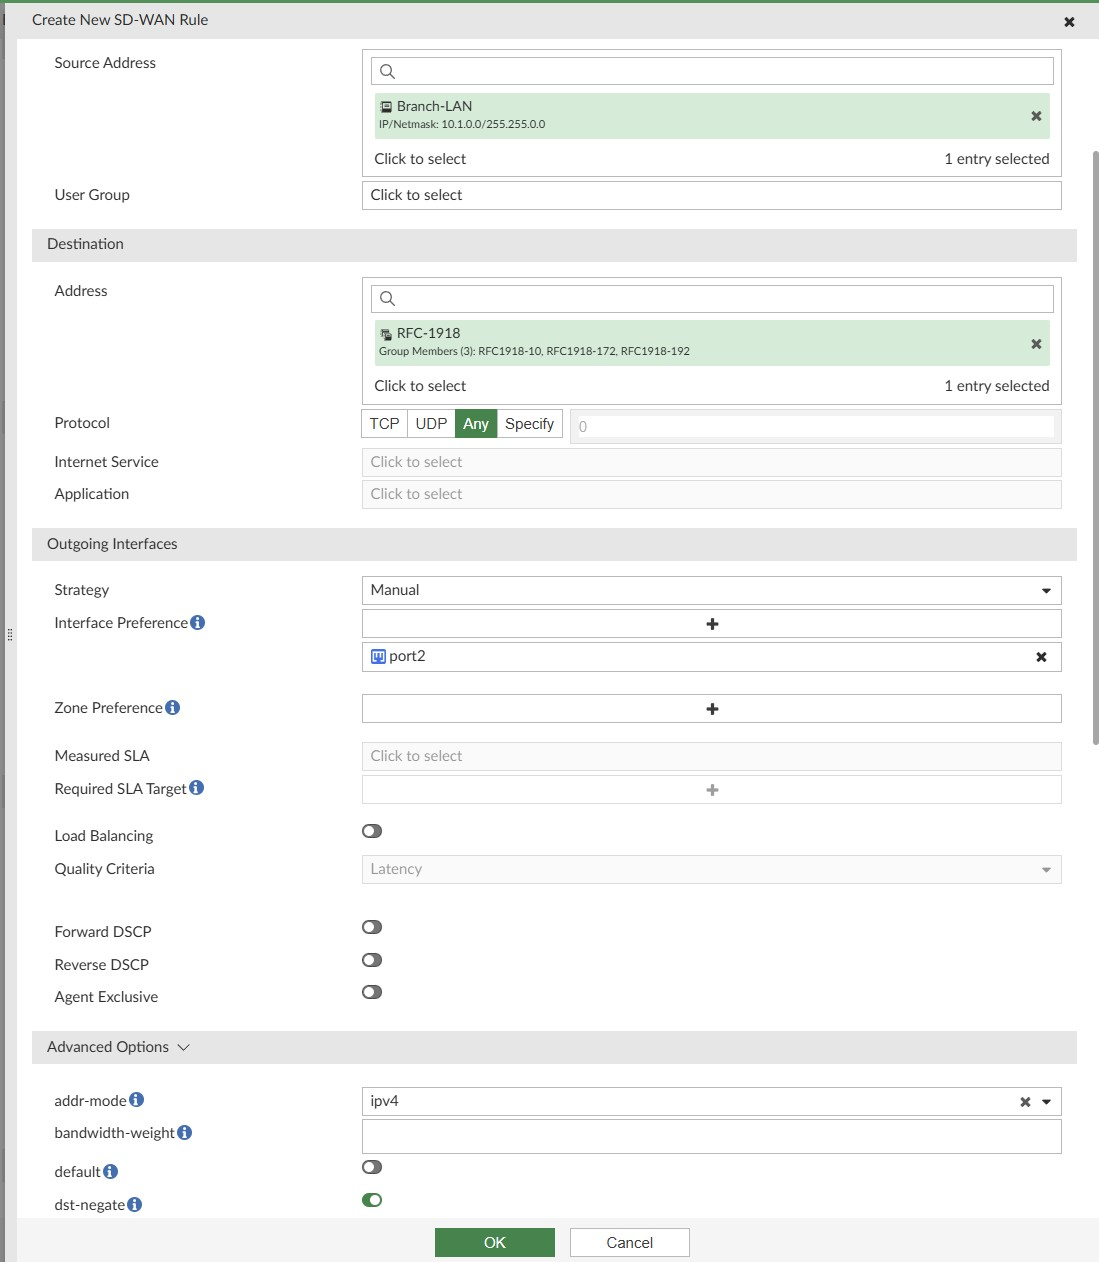1099x1262 pixels.
Task: Remove Branch-LAN from Source Address
Action: click(x=1035, y=116)
